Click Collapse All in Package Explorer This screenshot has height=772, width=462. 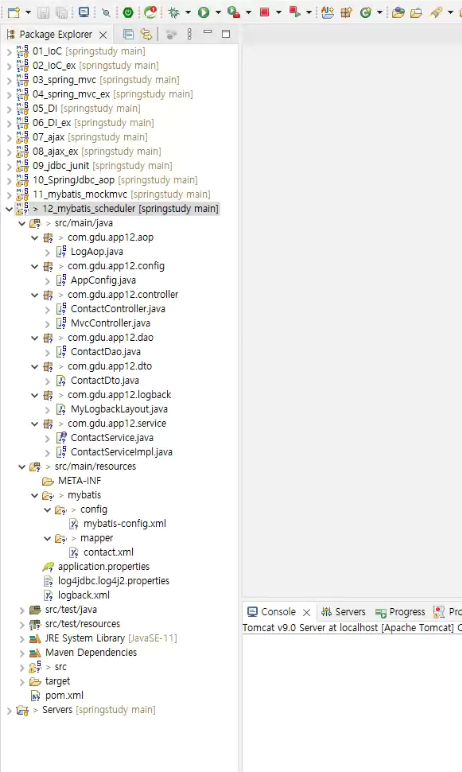tap(128, 34)
